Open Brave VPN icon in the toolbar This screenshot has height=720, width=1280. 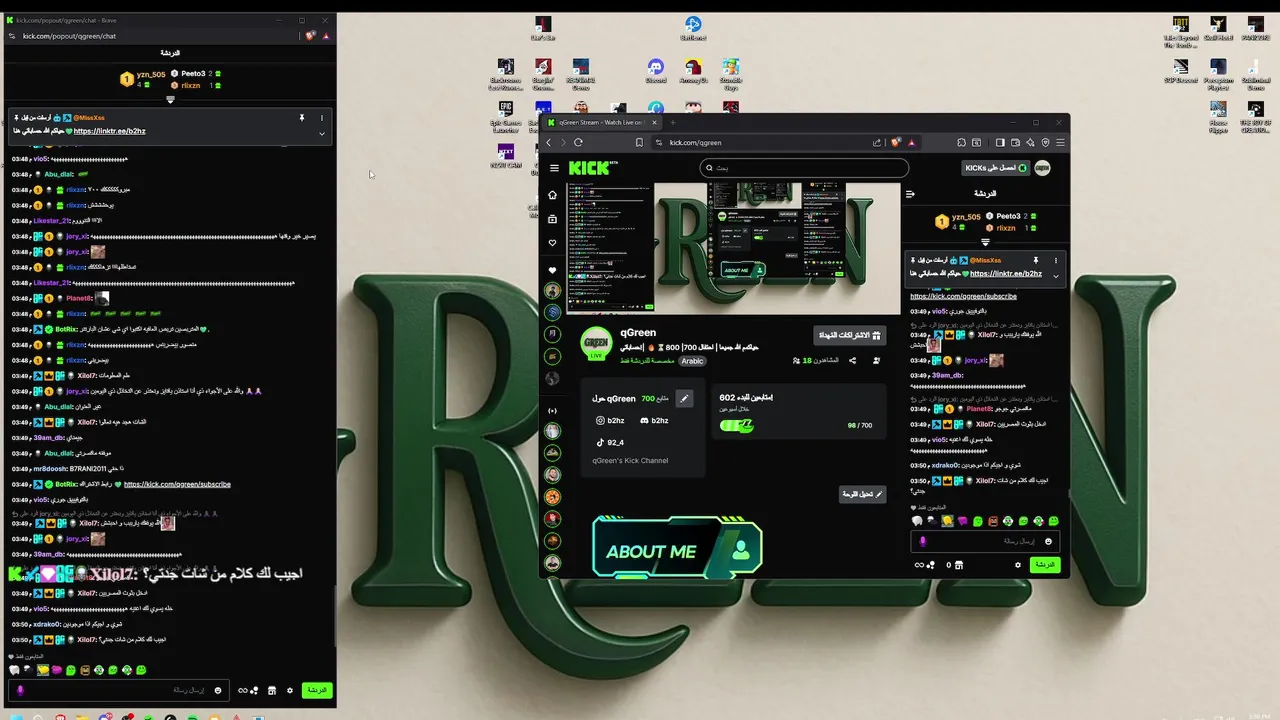[x=1045, y=143]
